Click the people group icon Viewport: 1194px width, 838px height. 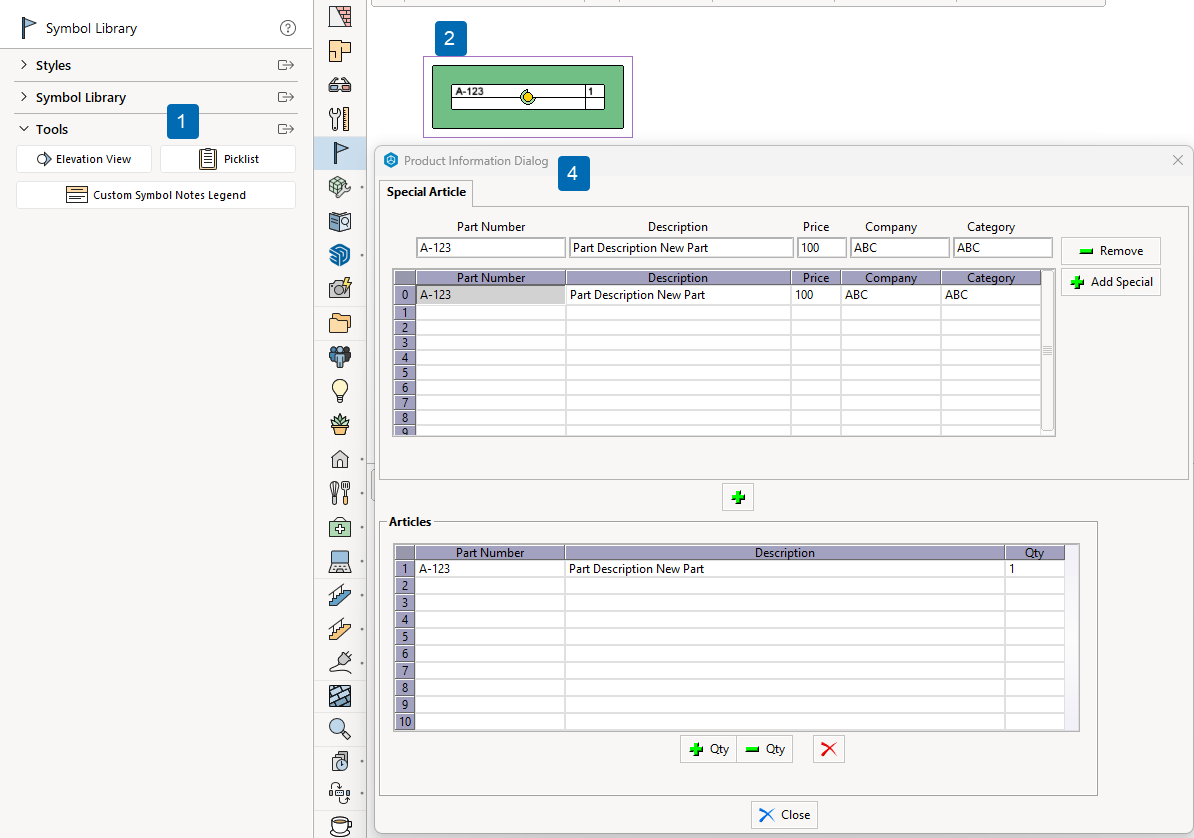[340, 357]
